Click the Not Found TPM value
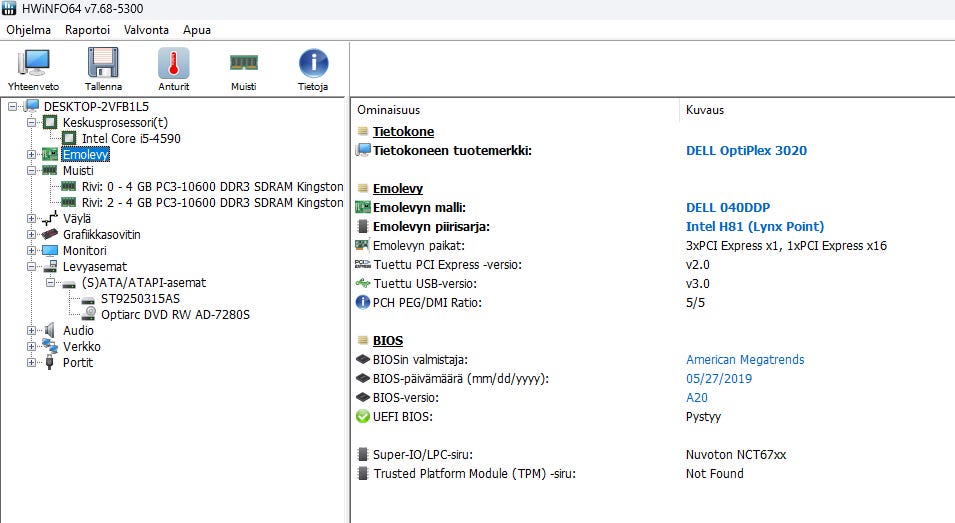The height and width of the screenshot is (523, 955). pos(714,473)
